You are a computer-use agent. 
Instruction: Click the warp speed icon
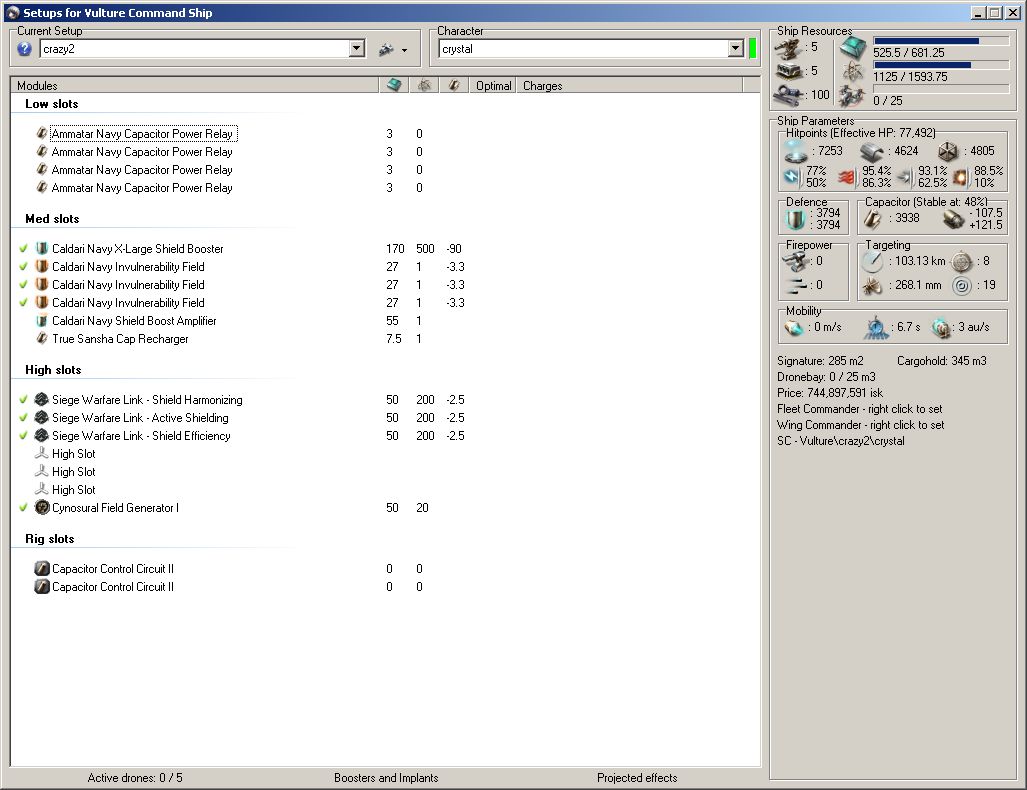pyautogui.click(x=941, y=328)
